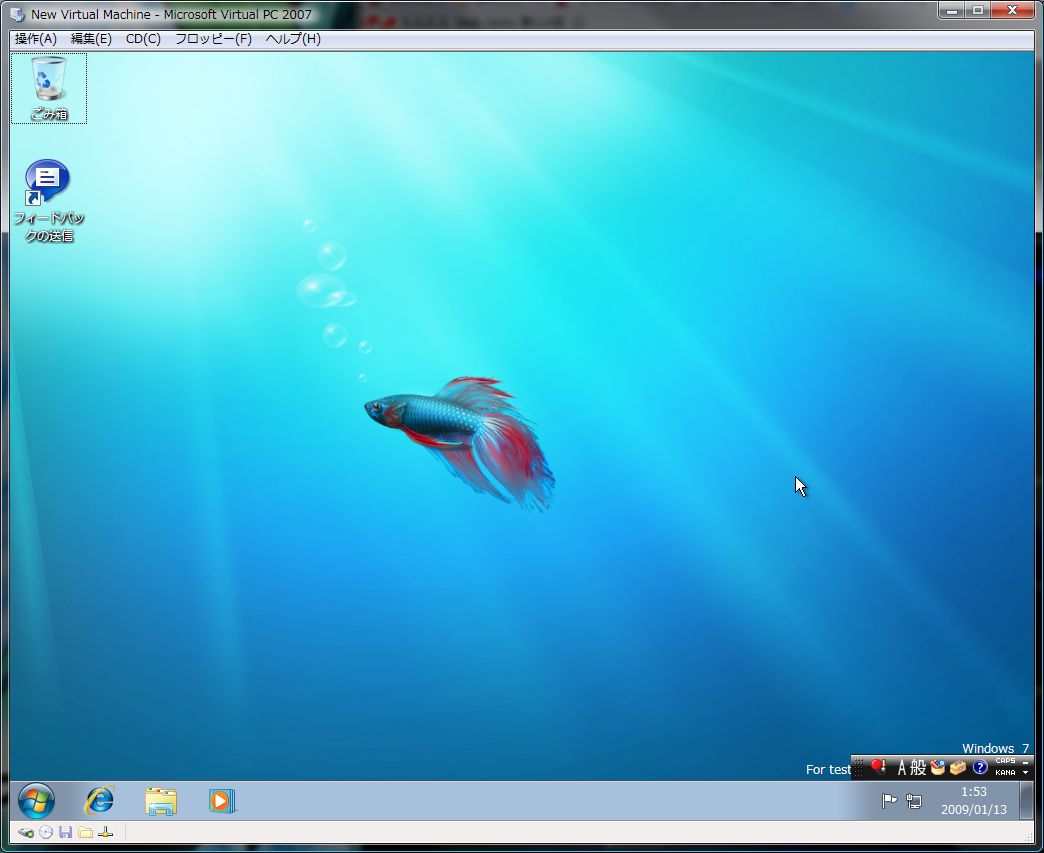This screenshot has height=853, width=1044.
Task: Click the red IME language bar icon
Action: (878, 768)
